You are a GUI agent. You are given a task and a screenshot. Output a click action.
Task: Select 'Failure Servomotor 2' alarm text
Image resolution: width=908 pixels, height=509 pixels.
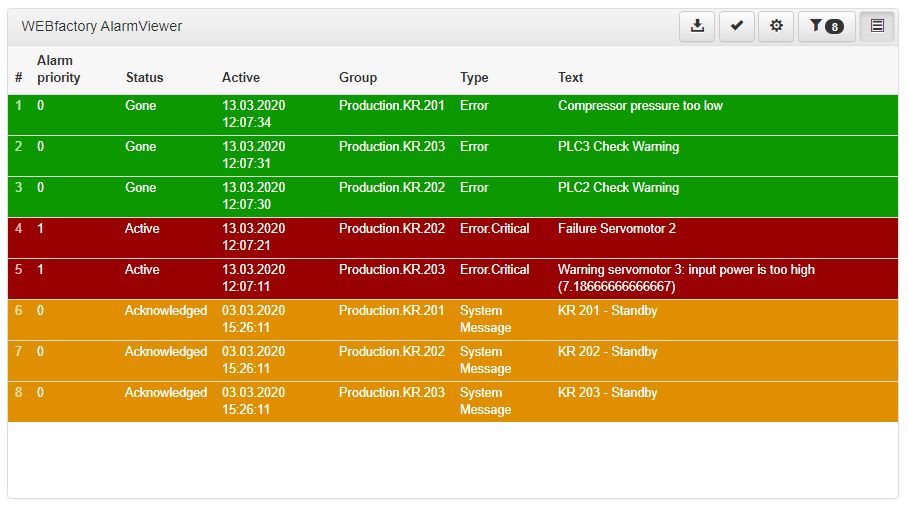click(617, 228)
